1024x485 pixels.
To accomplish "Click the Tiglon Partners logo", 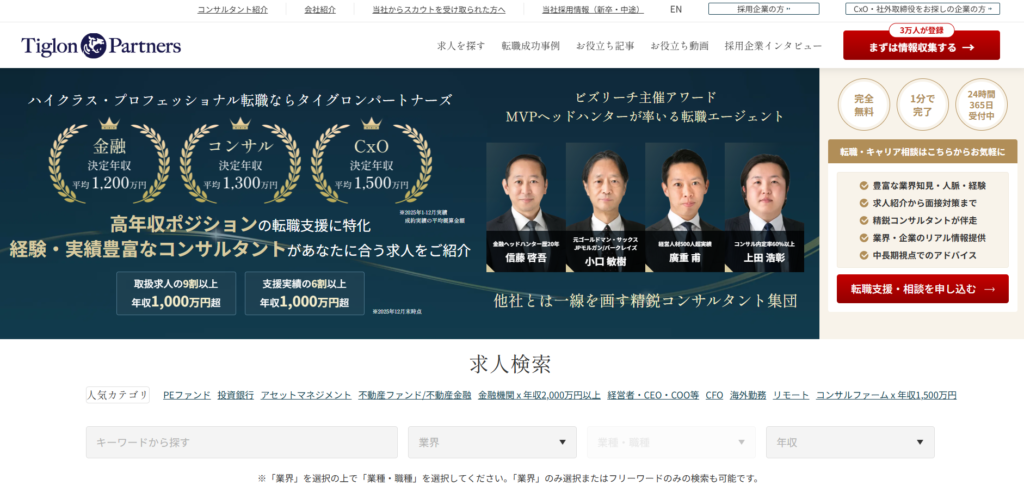I will coord(101,46).
